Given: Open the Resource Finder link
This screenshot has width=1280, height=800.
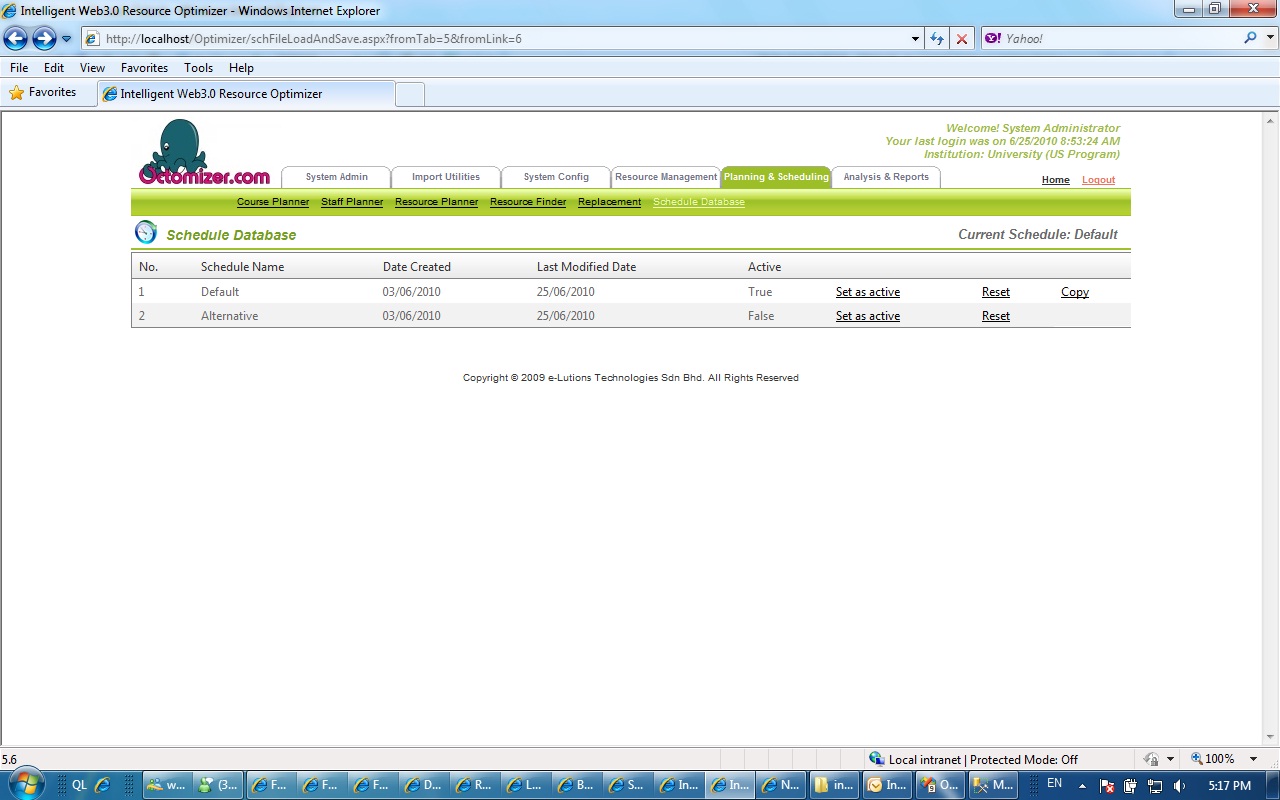Looking at the screenshot, I should click(x=528, y=202).
